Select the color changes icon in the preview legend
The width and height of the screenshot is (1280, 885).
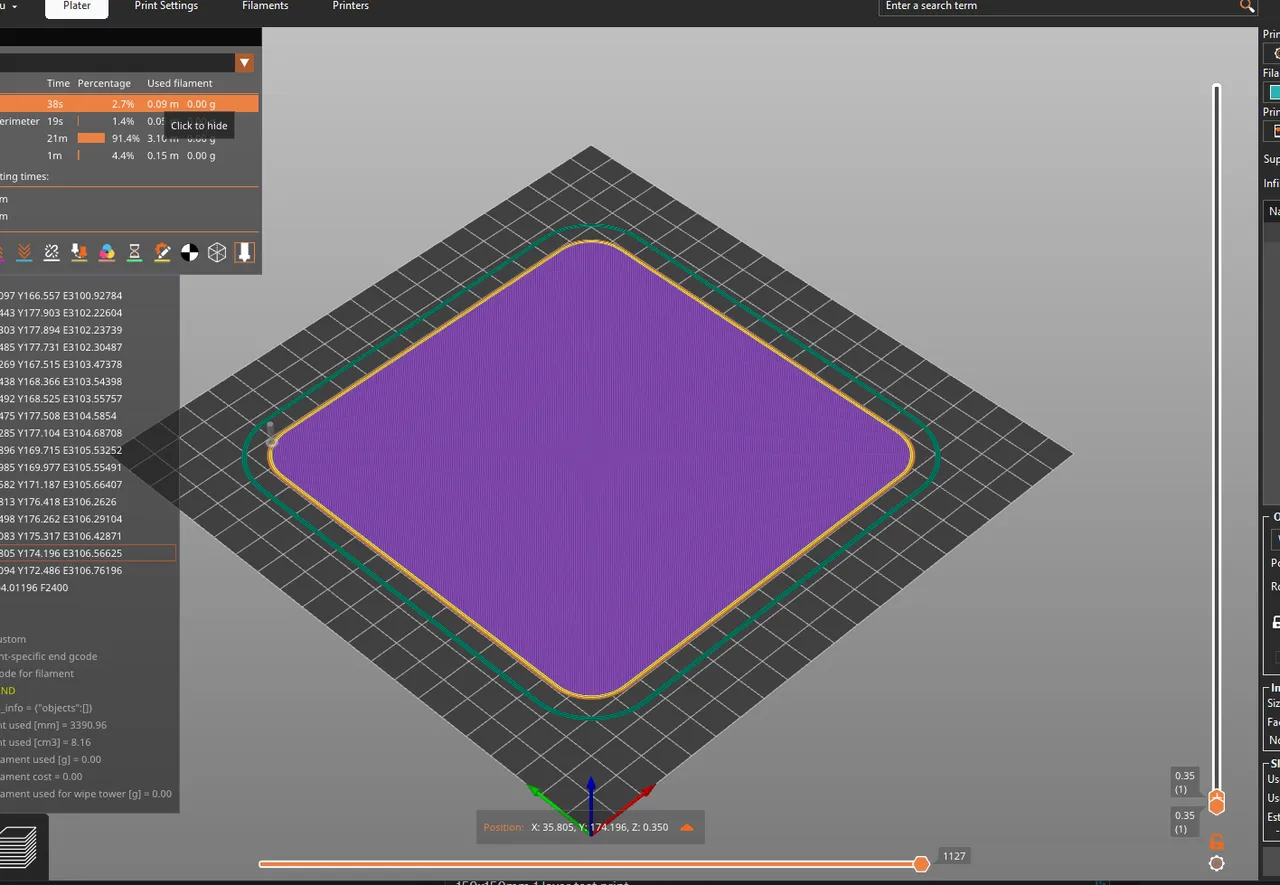pos(106,252)
